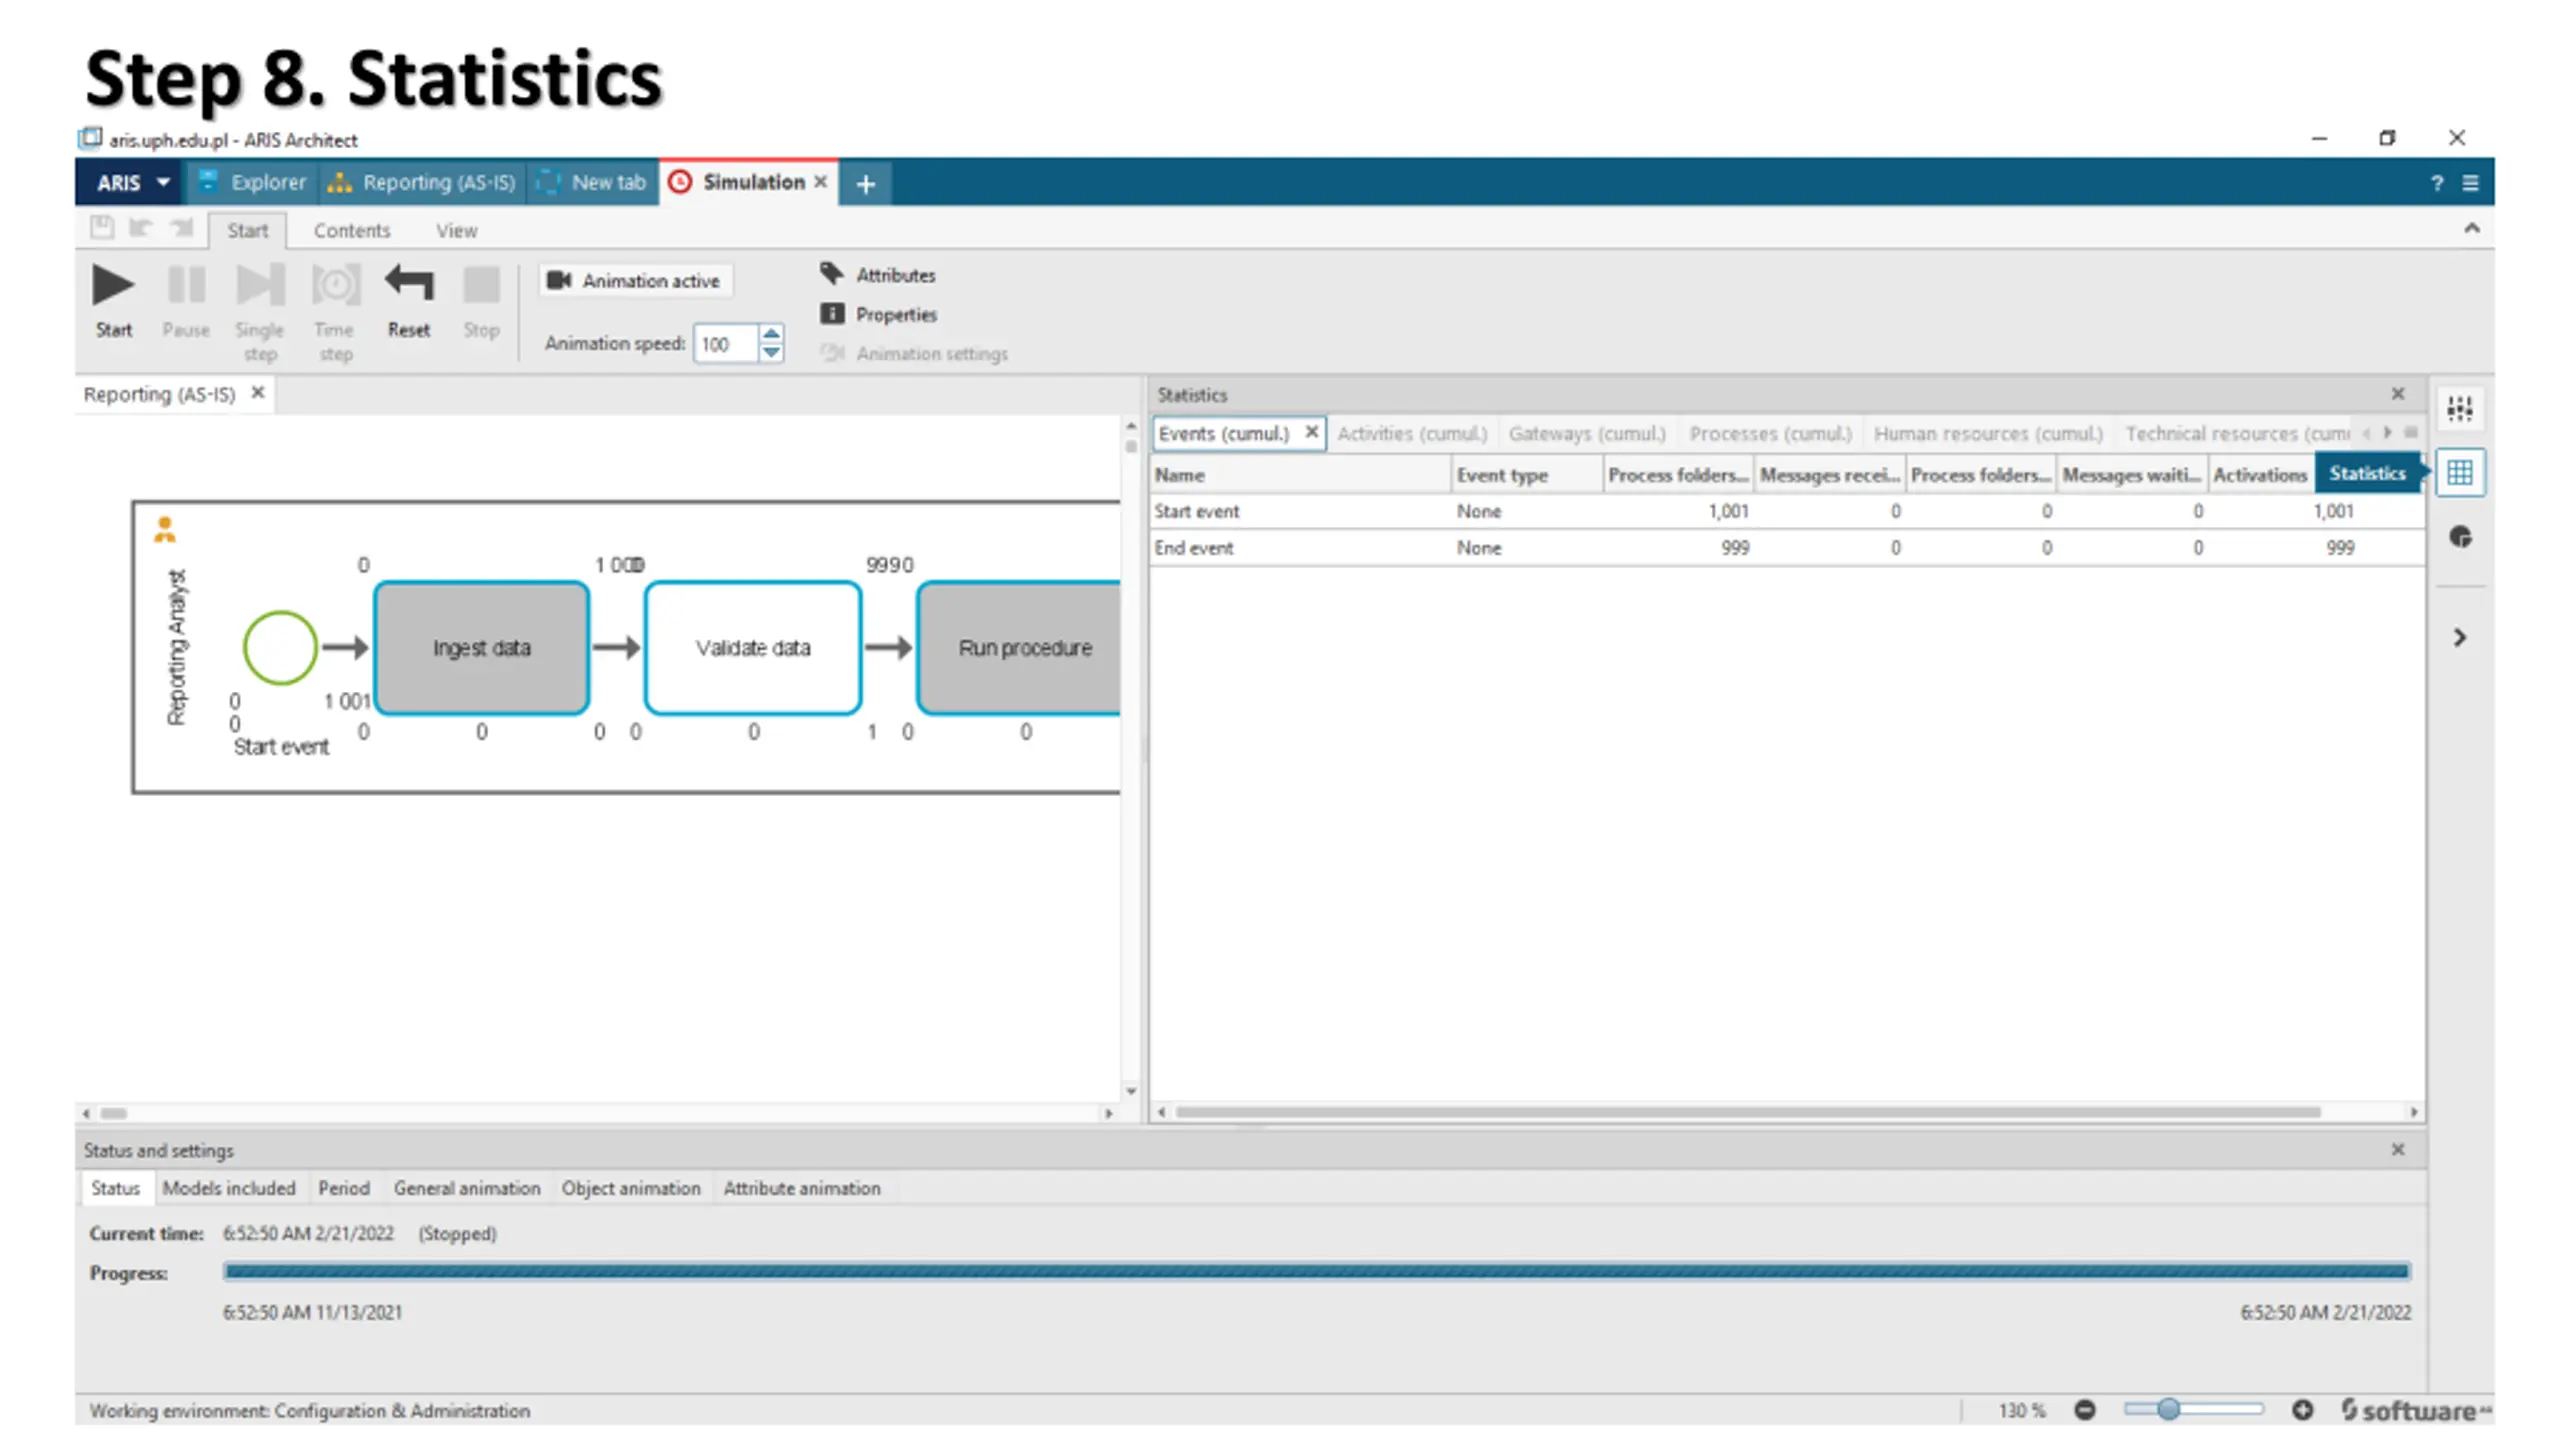Click the Reset arrow icon
Viewport: 2560px width, 1440px height.
(408, 285)
